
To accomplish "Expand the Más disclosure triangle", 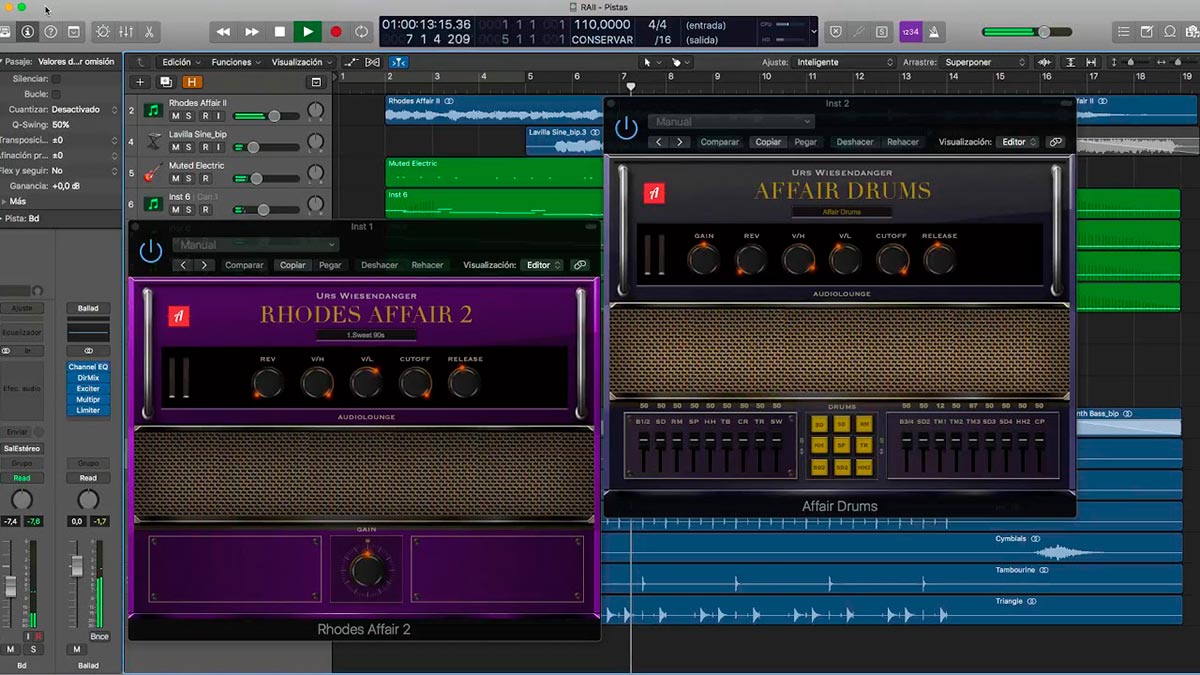I will click(5, 201).
